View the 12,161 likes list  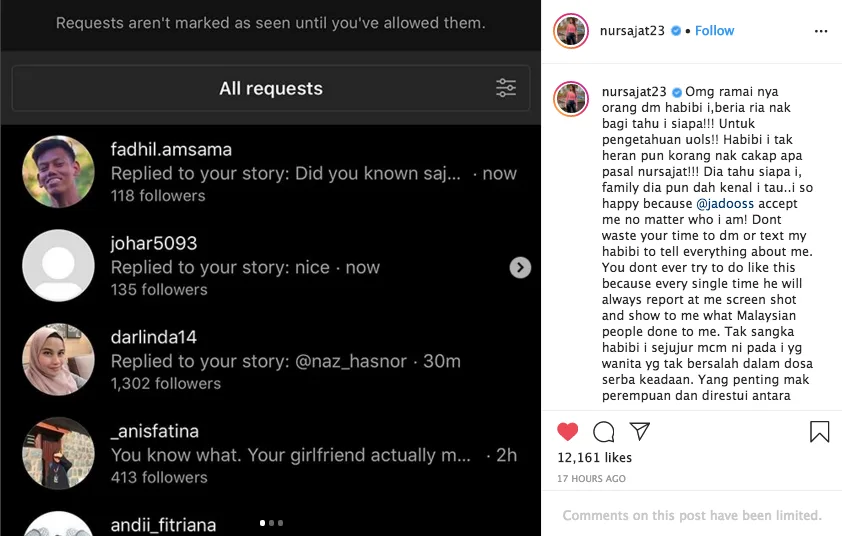(594, 458)
